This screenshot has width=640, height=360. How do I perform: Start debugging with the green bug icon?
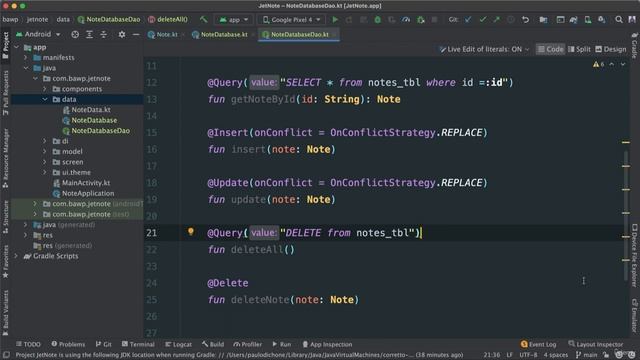tap(378, 19)
